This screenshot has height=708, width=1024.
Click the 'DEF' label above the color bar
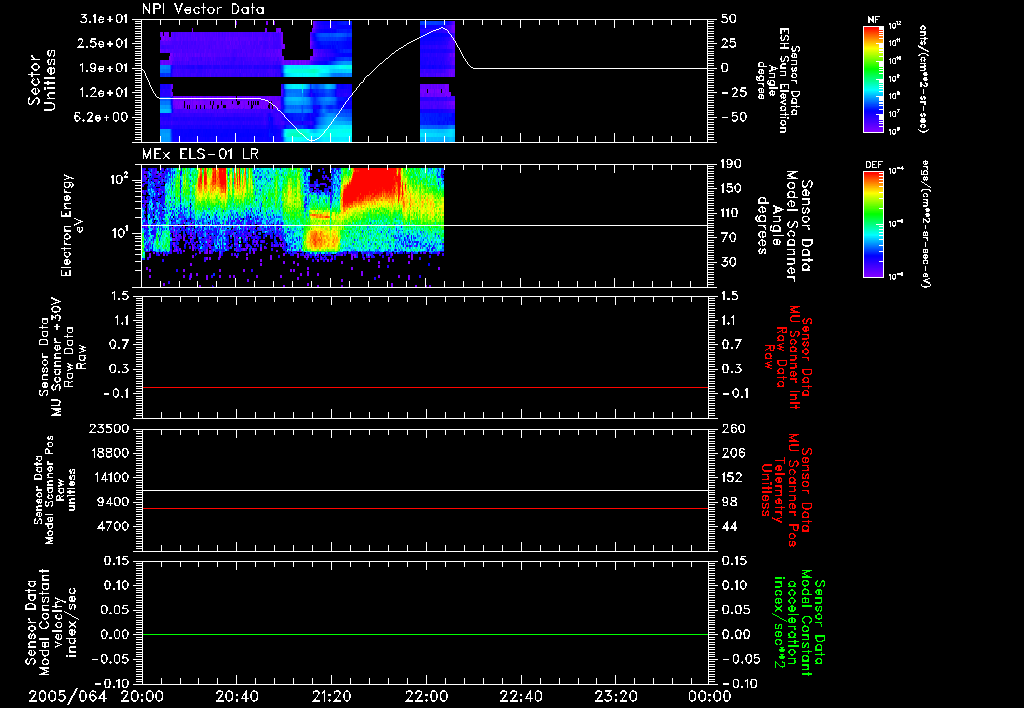pyautogui.click(x=874, y=166)
